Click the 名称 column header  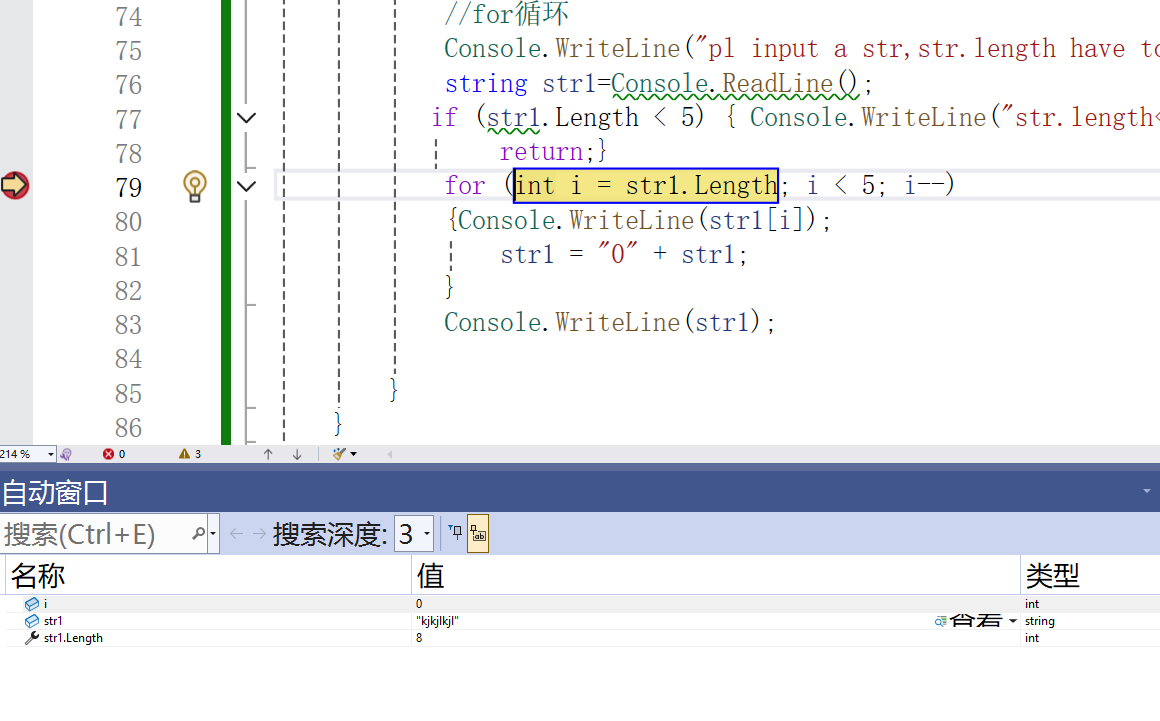[208, 575]
